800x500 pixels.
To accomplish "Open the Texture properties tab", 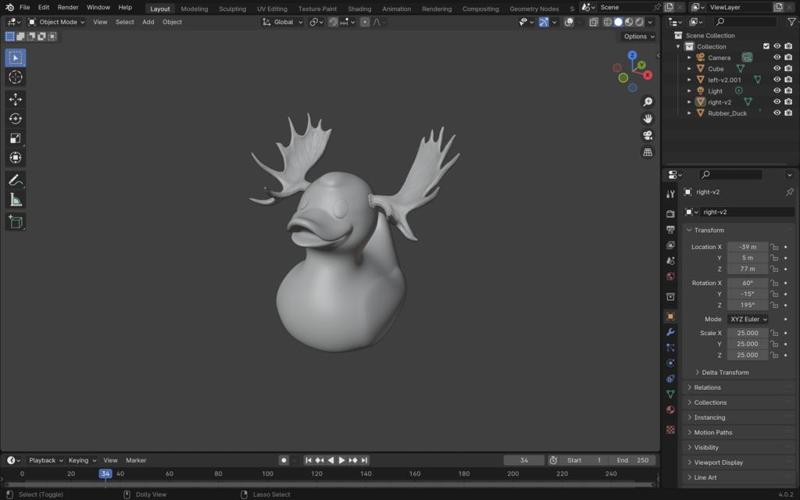I will (670, 430).
